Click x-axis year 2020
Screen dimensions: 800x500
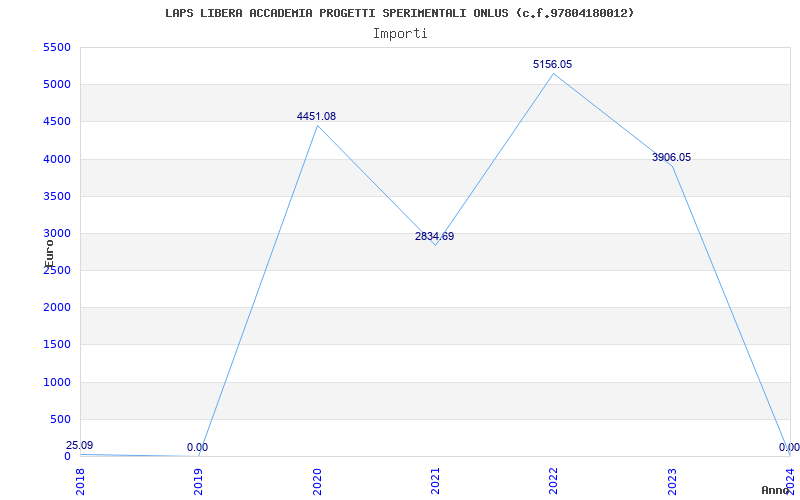[x=317, y=481]
